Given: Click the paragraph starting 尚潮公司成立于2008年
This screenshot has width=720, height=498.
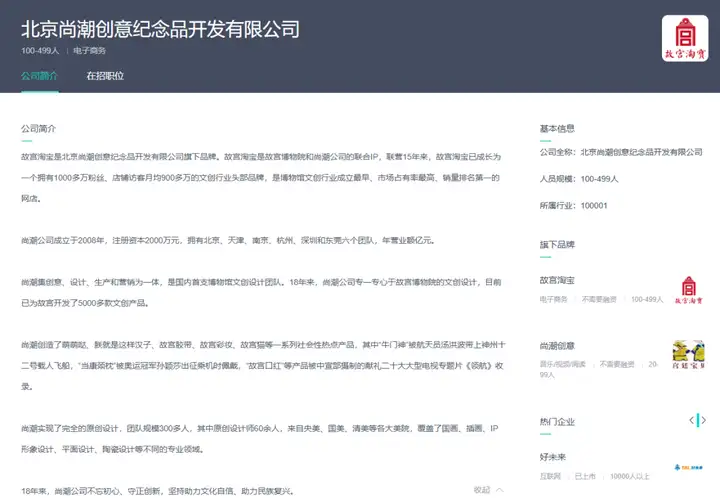Looking at the screenshot, I should coord(228,240).
